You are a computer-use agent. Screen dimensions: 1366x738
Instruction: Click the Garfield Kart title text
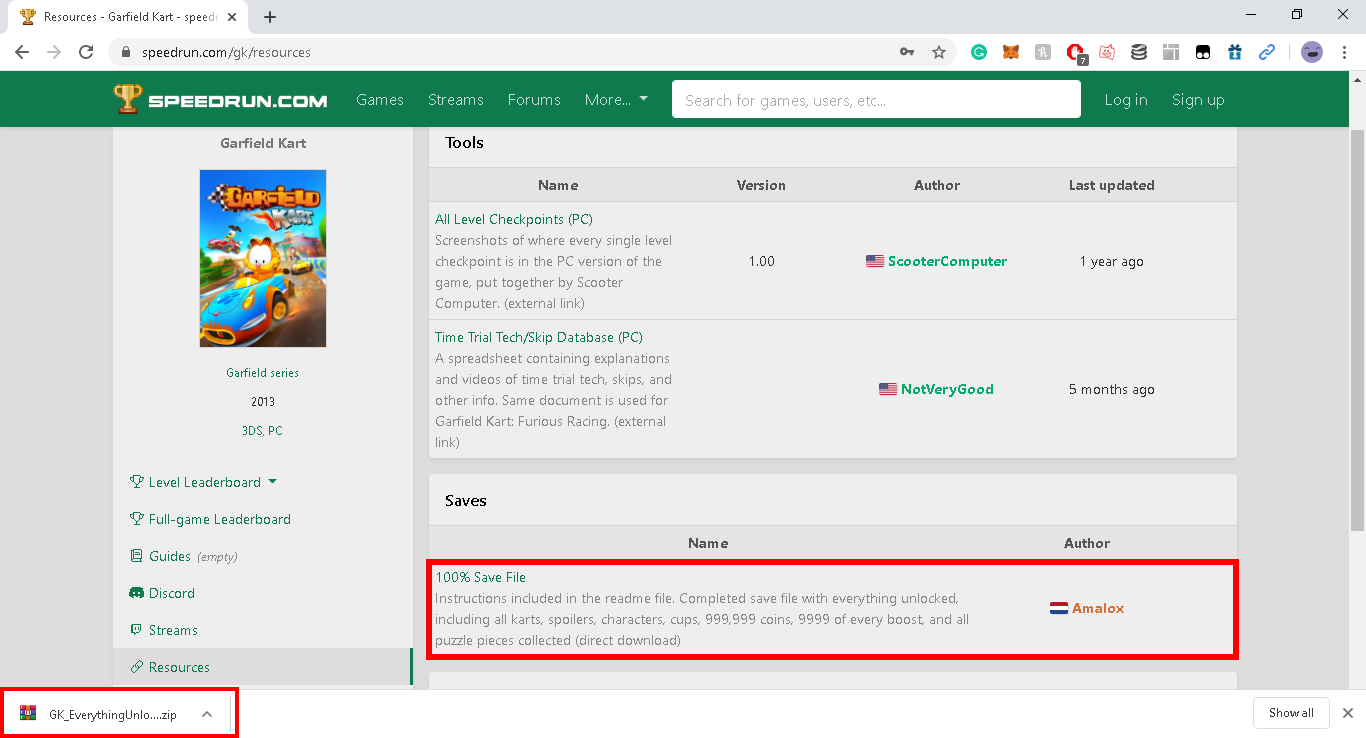263,143
